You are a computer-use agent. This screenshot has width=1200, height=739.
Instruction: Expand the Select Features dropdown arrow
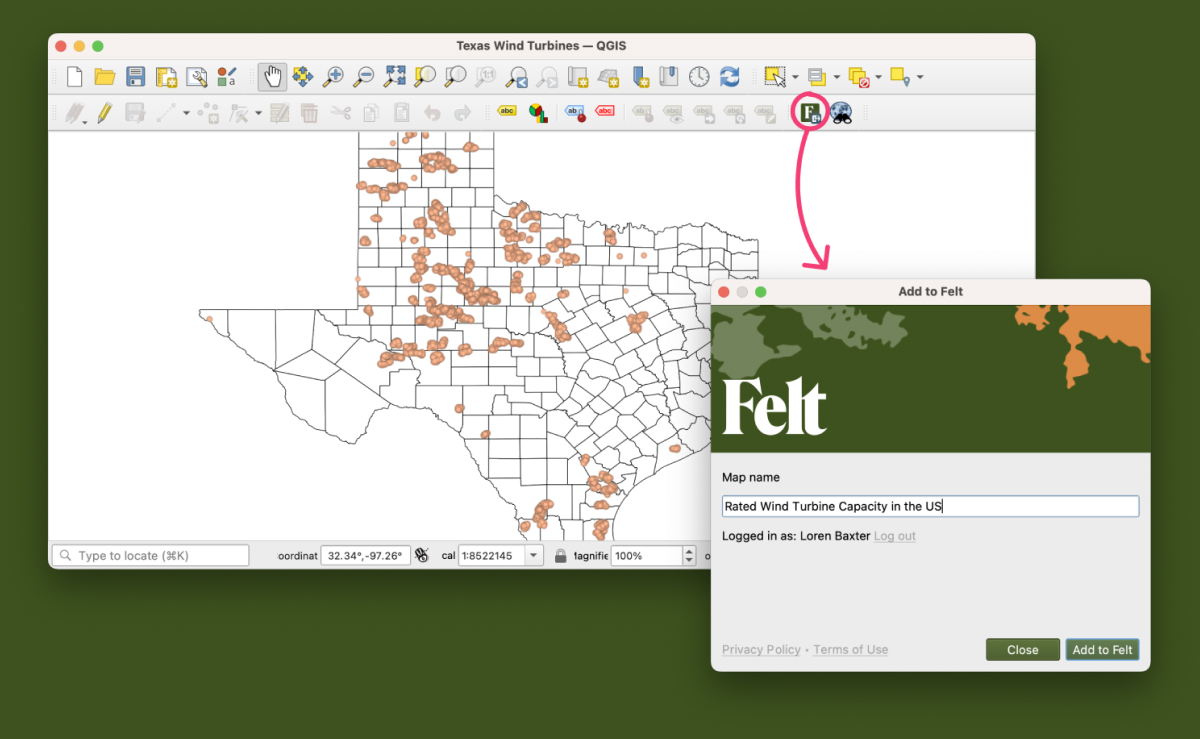pyautogui.click(x=794, y=76)
